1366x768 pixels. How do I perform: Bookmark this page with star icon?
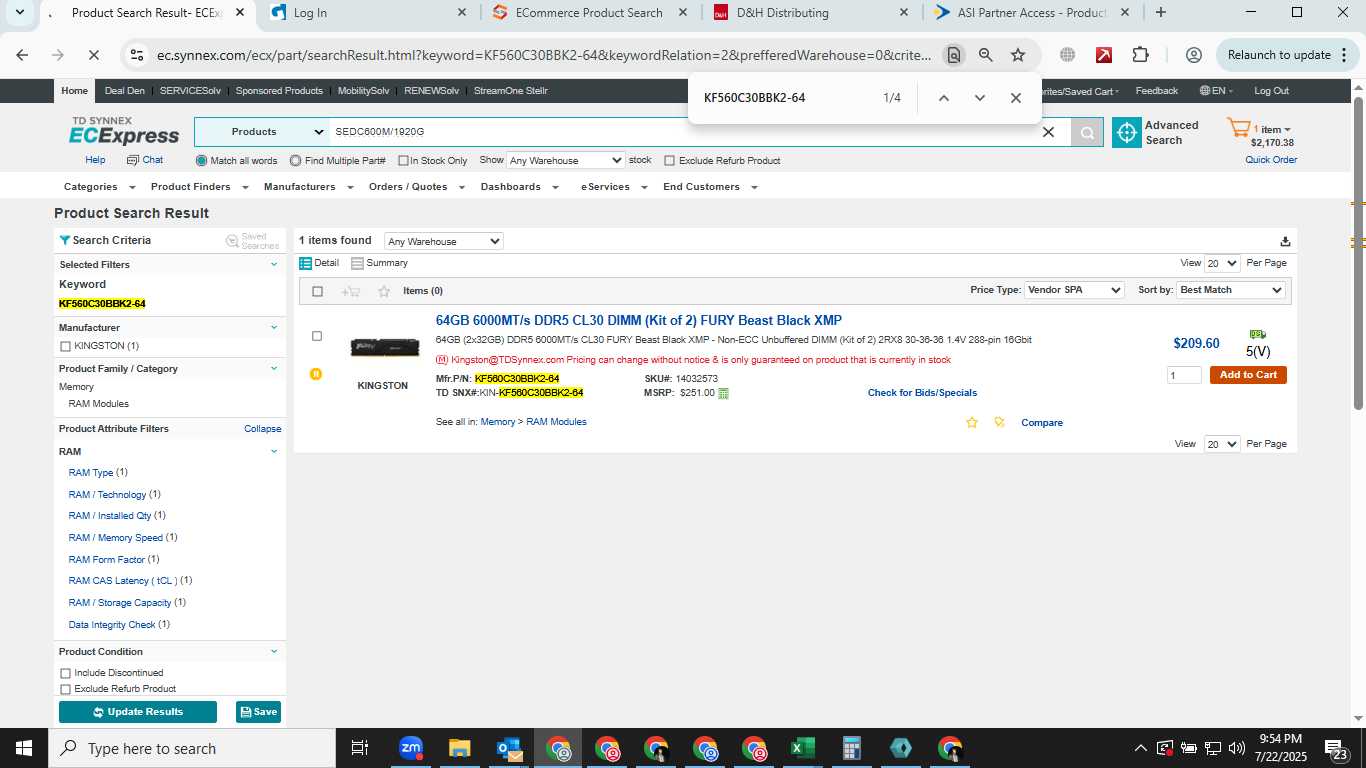(1018, 55)
